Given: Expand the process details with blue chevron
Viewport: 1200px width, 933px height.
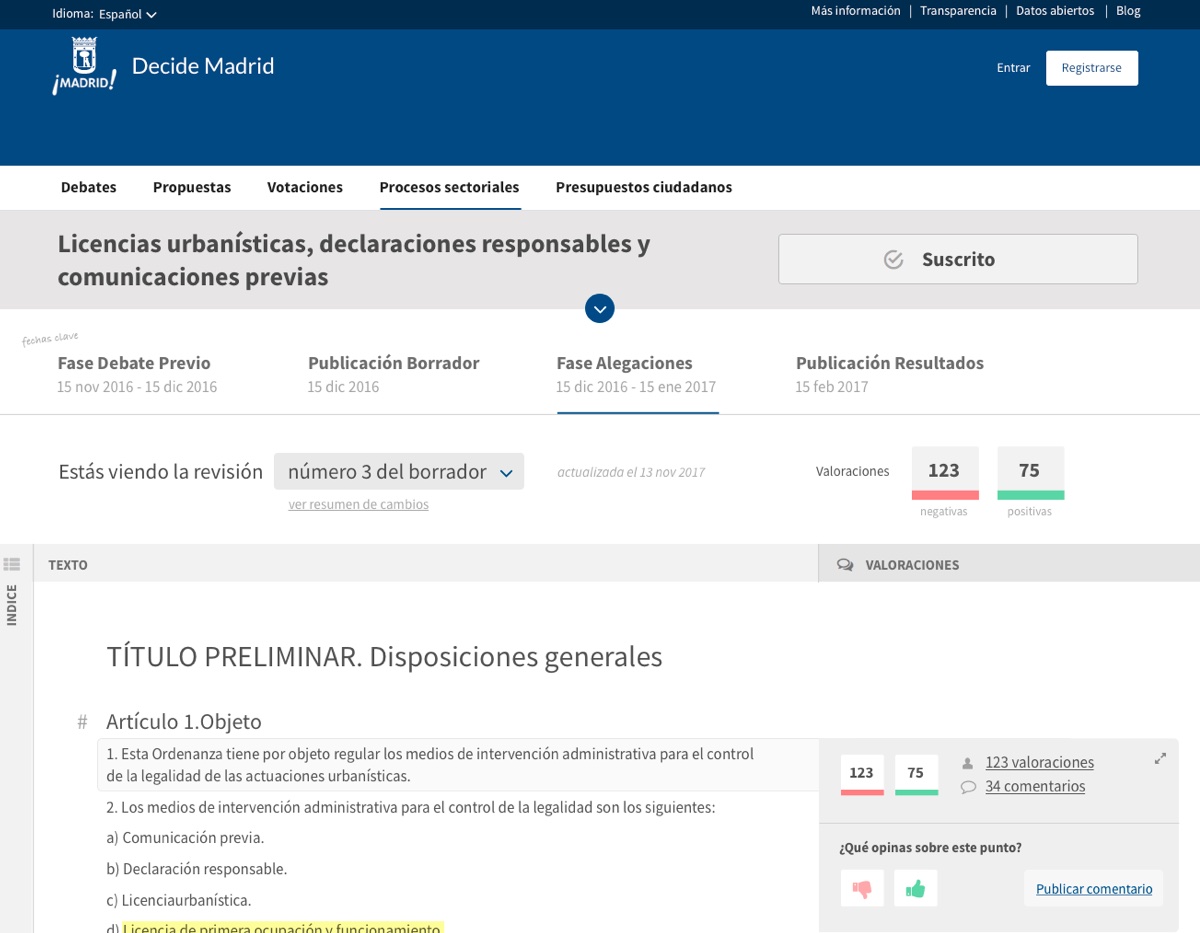Looking at the screenshot, I should [599, 309].
